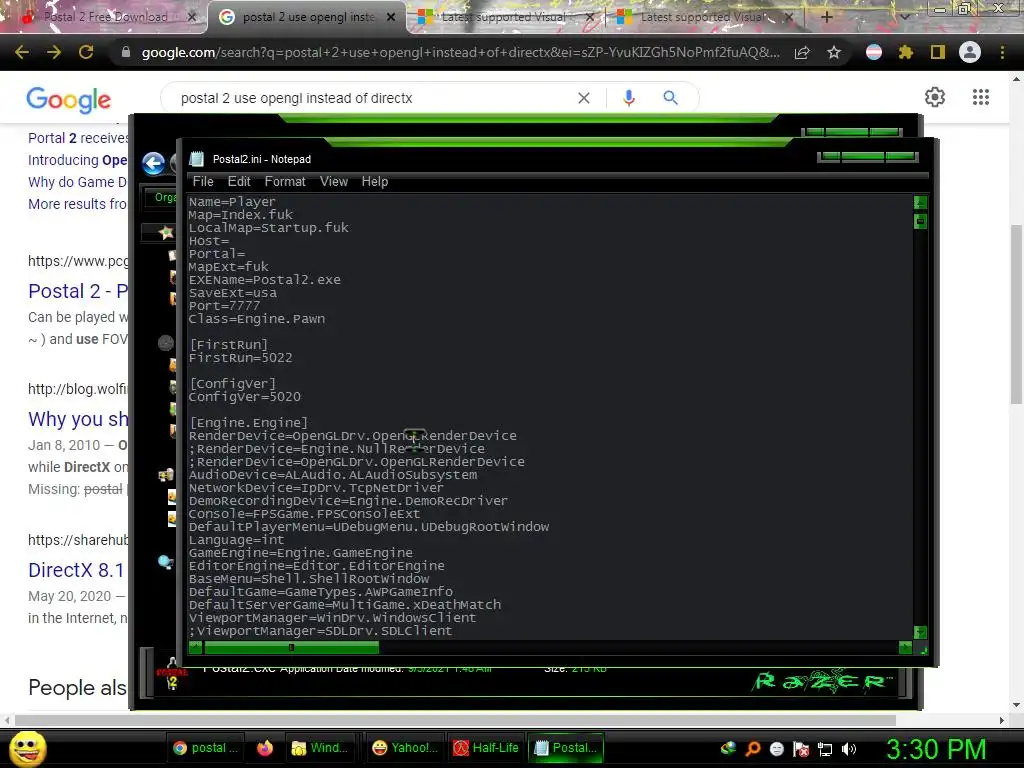The height and width of the screenshot is (768, 1024).
Task: Click the Chrome page vertical scrollbar thumb
Action: point(1016,315)
